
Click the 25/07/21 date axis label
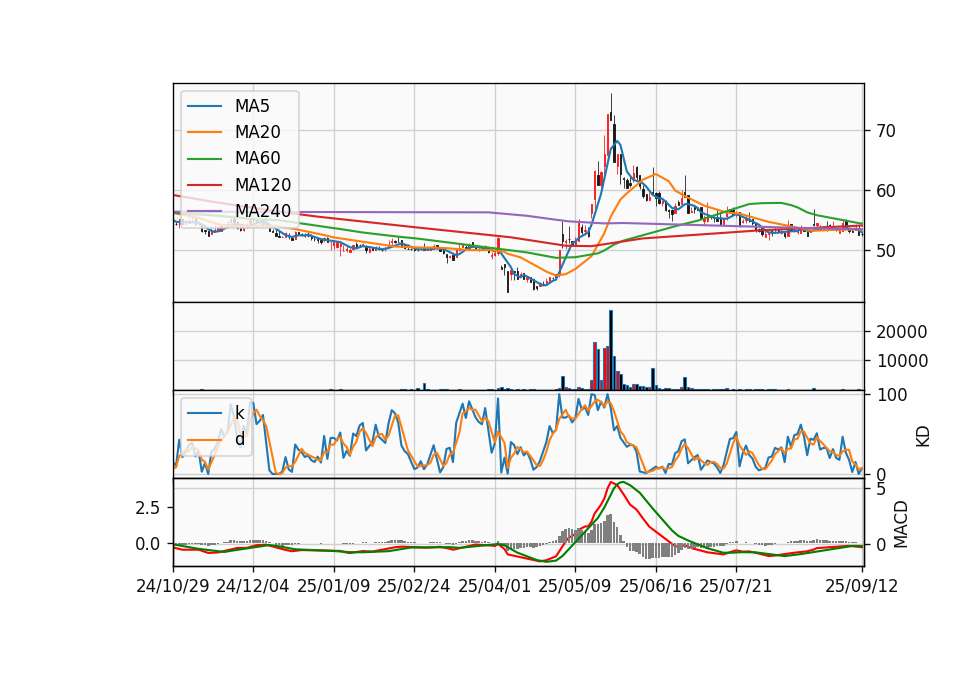pyautogui.click(x=736, y=586)
